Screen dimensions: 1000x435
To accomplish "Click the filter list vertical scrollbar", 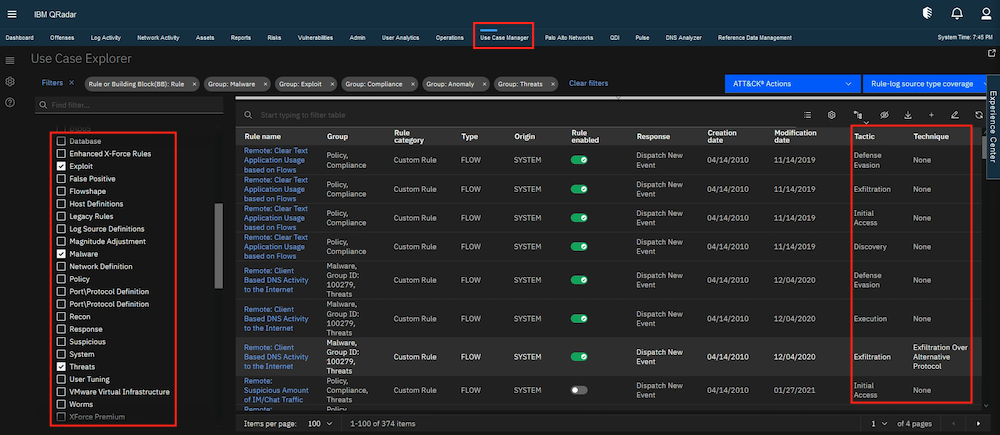I will (219, 246).
